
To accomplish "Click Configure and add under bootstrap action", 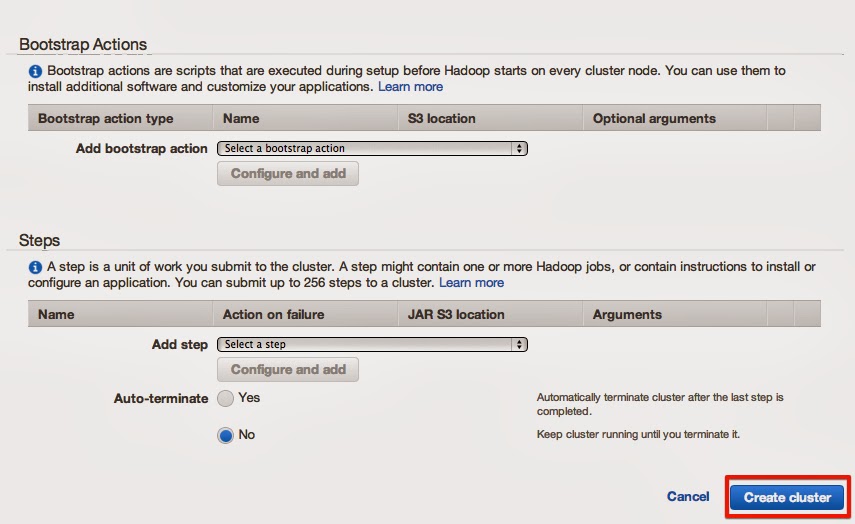I will 288,173.
